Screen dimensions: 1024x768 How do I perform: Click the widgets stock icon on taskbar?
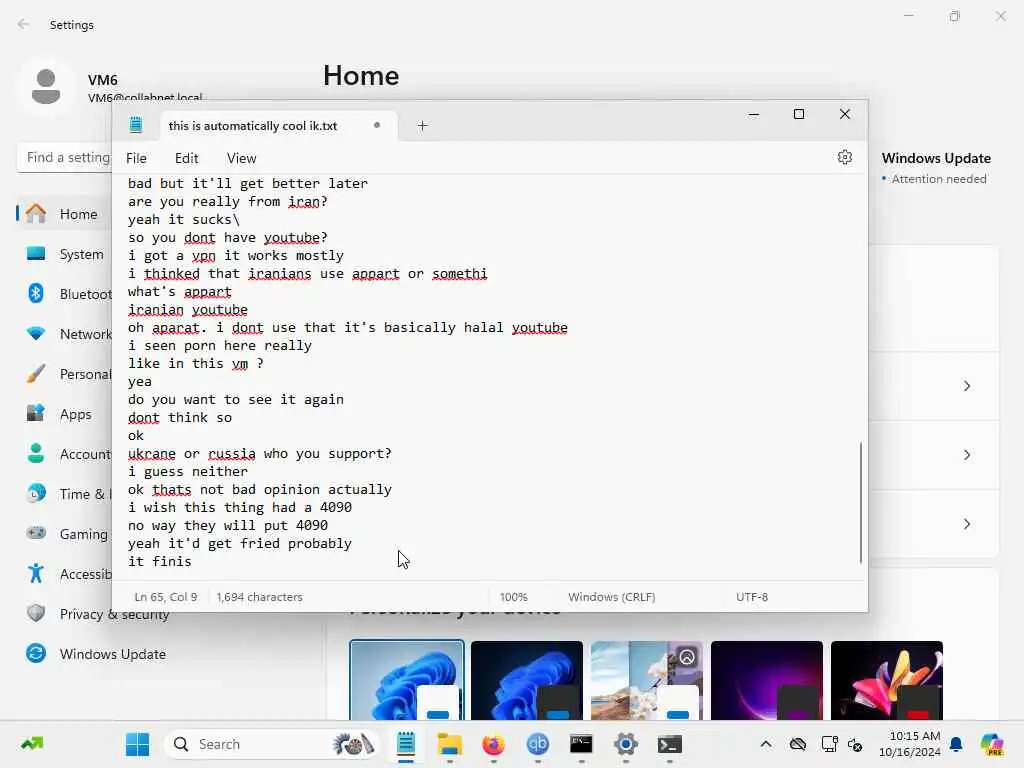pyautogui.click(x=31, y=743)
